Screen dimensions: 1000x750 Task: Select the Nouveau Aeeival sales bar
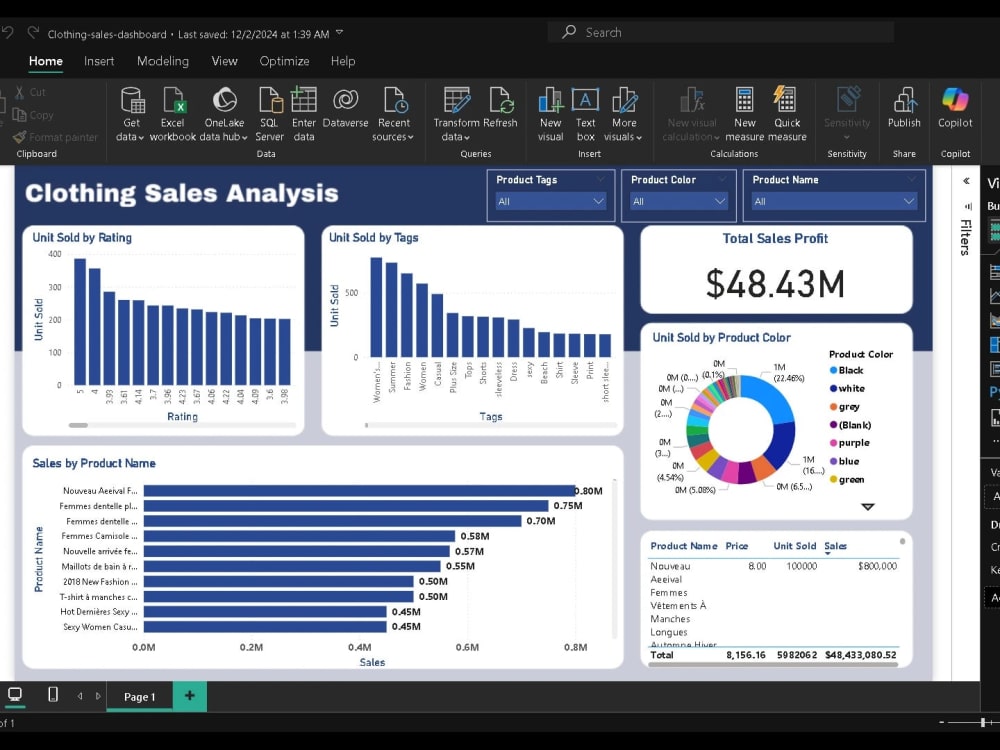point(359,491)
